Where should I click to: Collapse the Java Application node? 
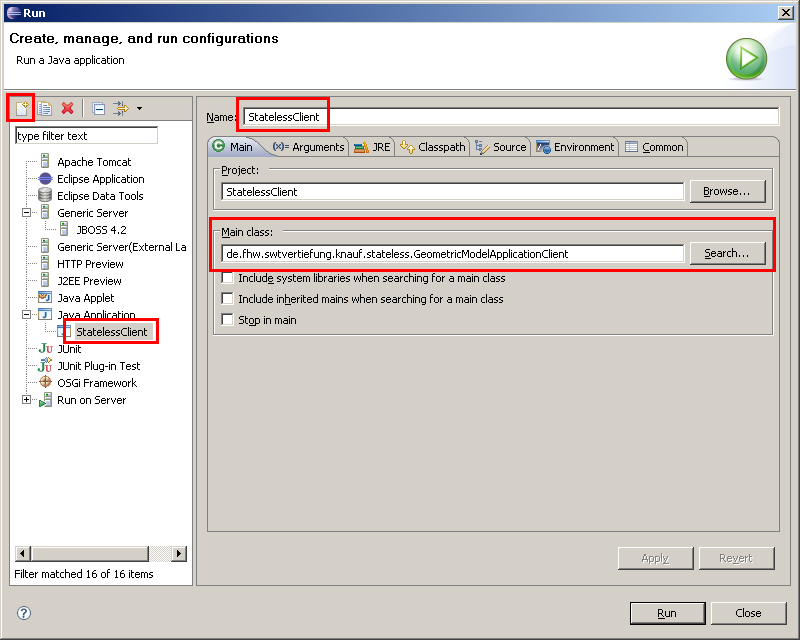coord(27,314)
